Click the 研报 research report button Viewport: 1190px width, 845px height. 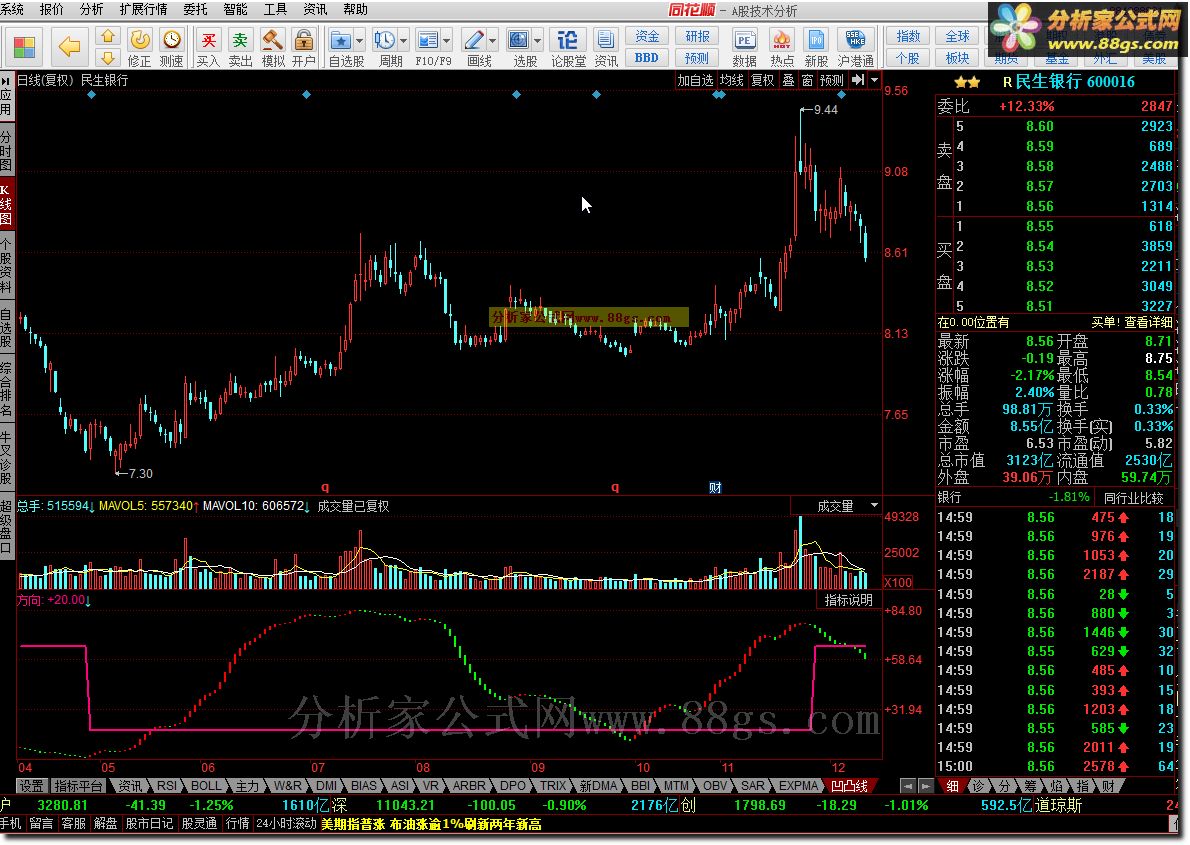coord(697,36)
